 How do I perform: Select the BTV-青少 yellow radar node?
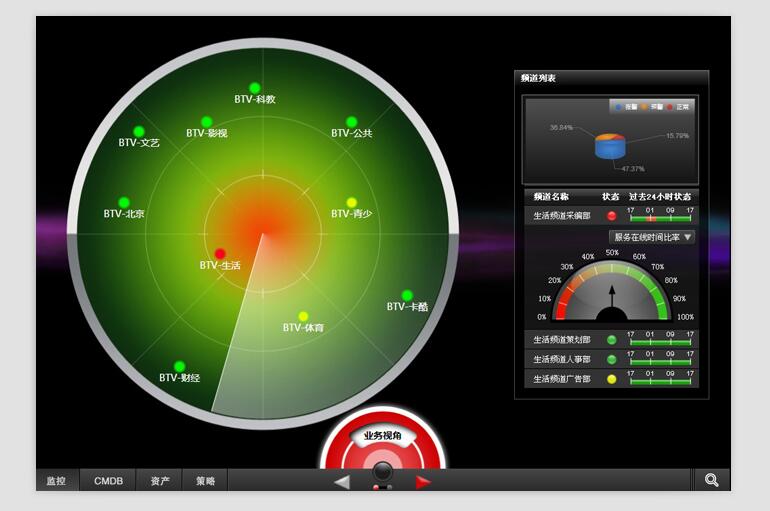click(352, 202)
